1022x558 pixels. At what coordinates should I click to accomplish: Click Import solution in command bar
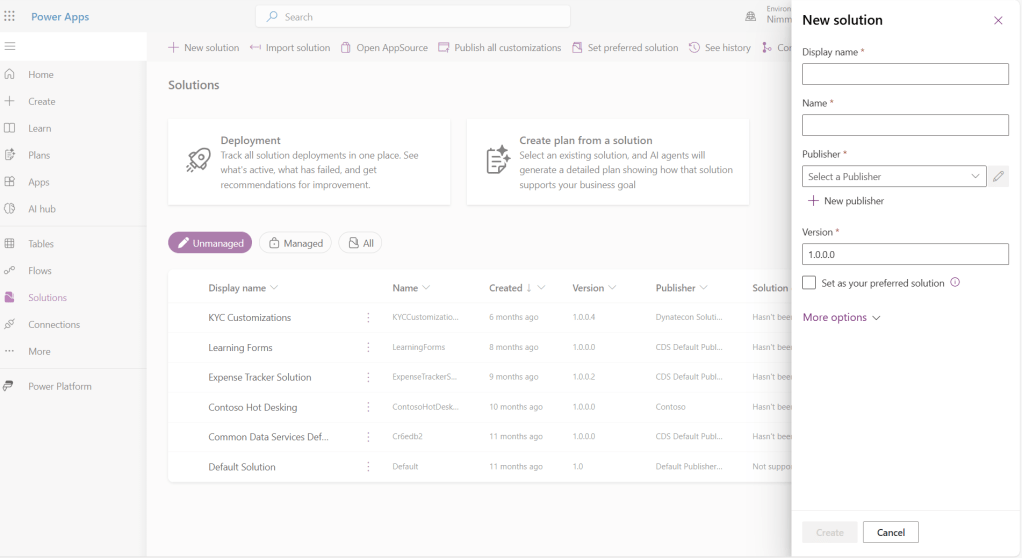pos(290,48)
